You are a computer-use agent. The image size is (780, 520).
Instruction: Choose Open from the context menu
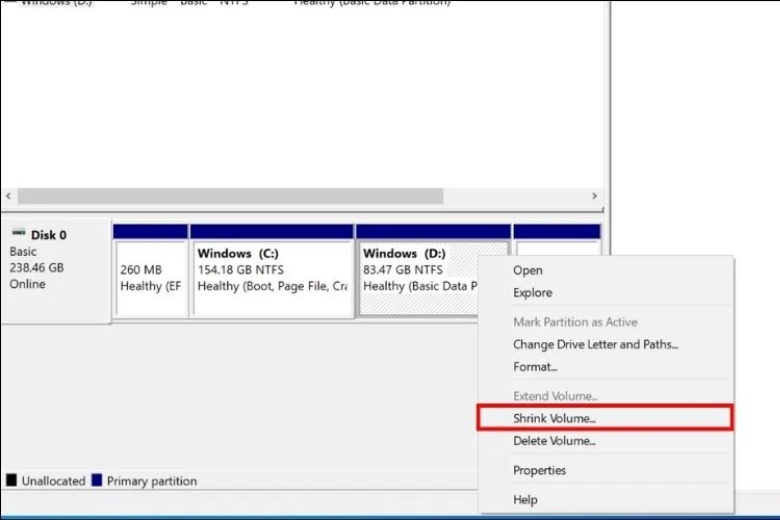click(528, 270)
